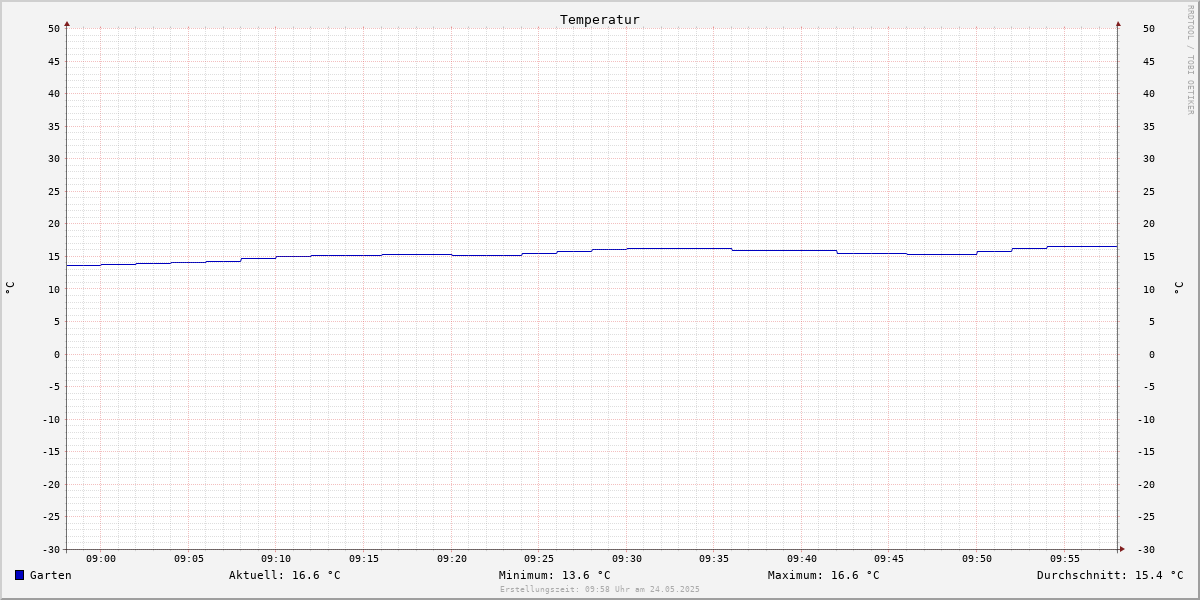The height and width of the screenshot is (600, 1200).
Task: Click the 09:15 time axis label
Action: pos(364,559)
